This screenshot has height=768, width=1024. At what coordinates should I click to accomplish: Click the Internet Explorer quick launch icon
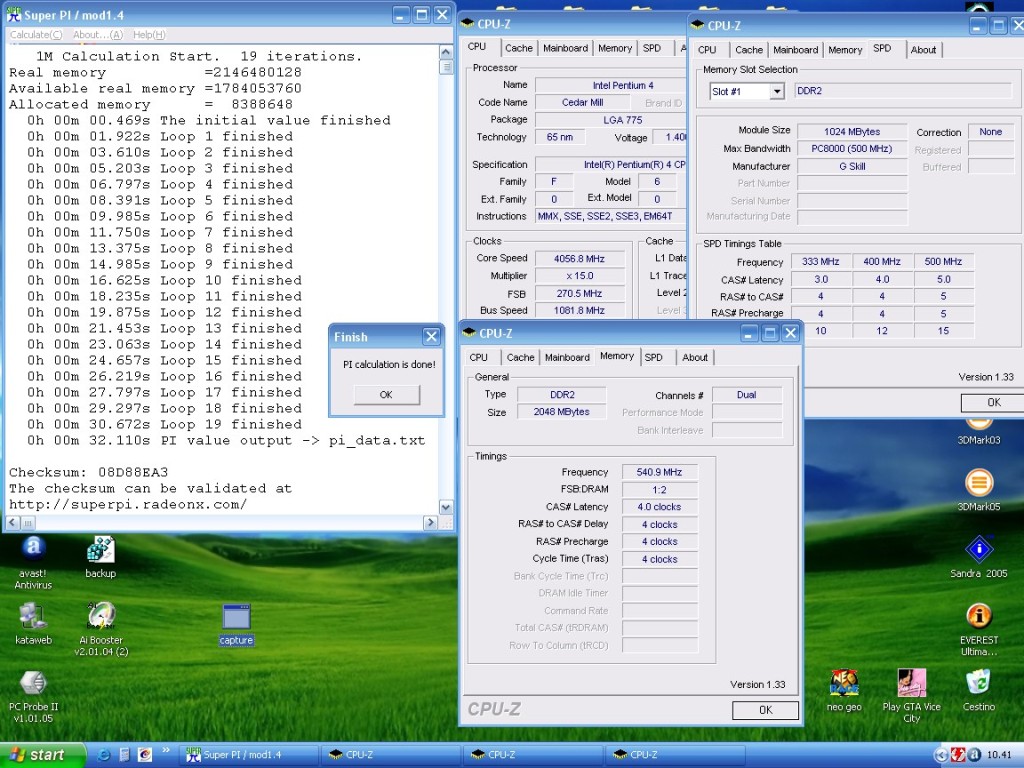click(103, 755)
